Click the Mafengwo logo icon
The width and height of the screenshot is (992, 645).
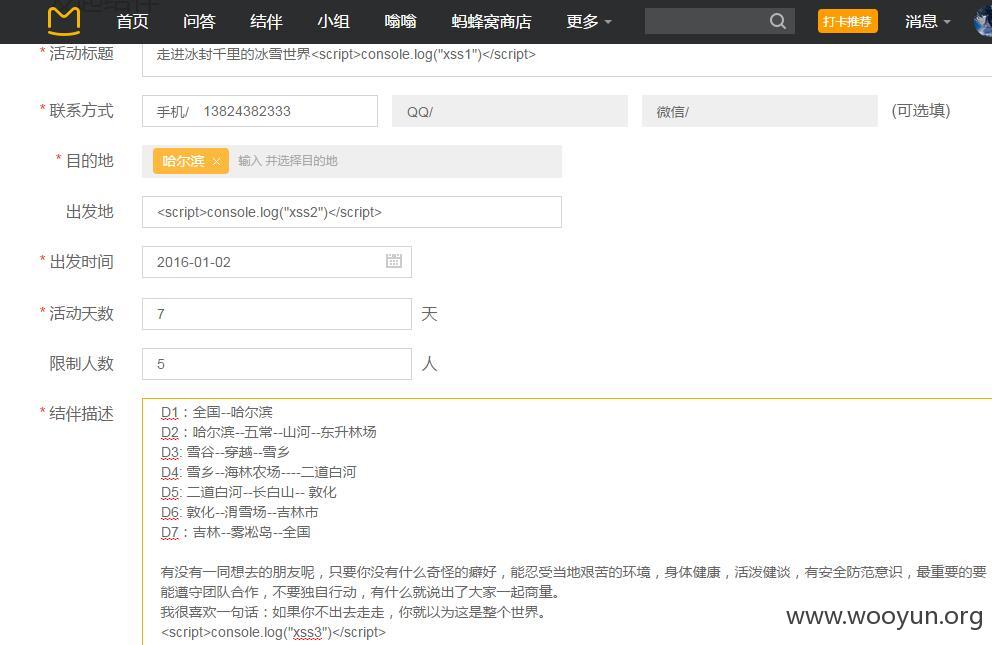64,21
